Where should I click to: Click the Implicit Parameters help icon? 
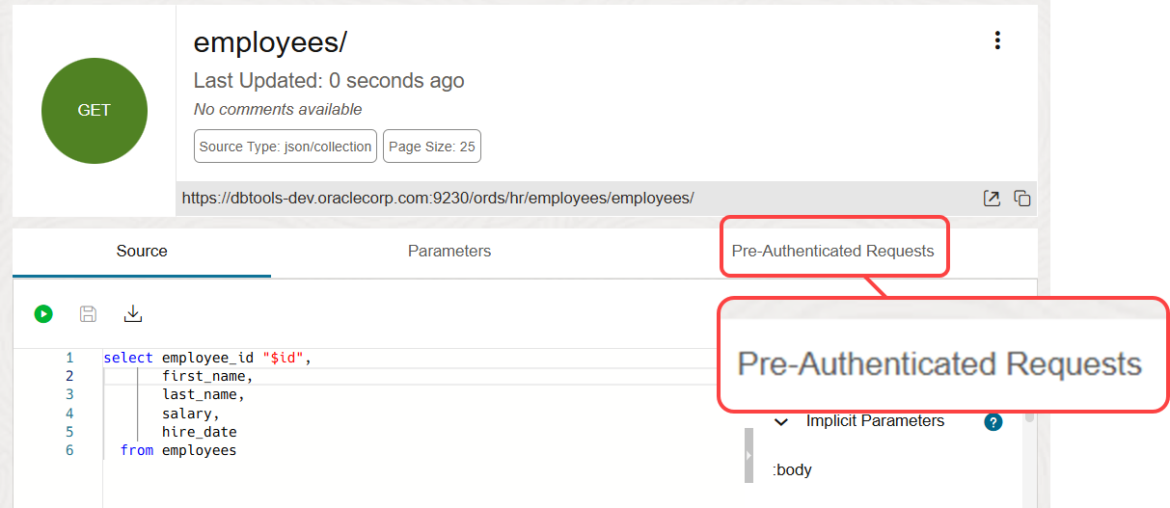pos(993,423)
